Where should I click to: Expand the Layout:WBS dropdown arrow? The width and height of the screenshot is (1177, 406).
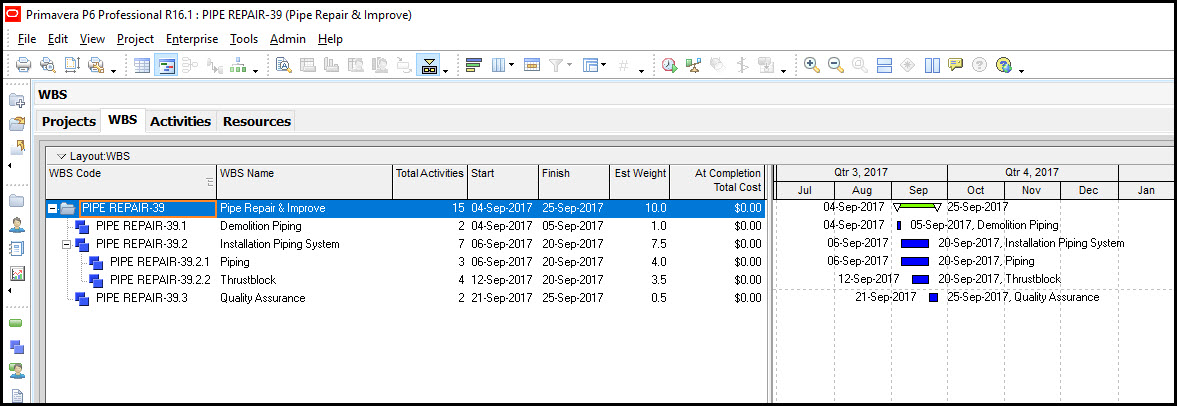tap(61, 156)
